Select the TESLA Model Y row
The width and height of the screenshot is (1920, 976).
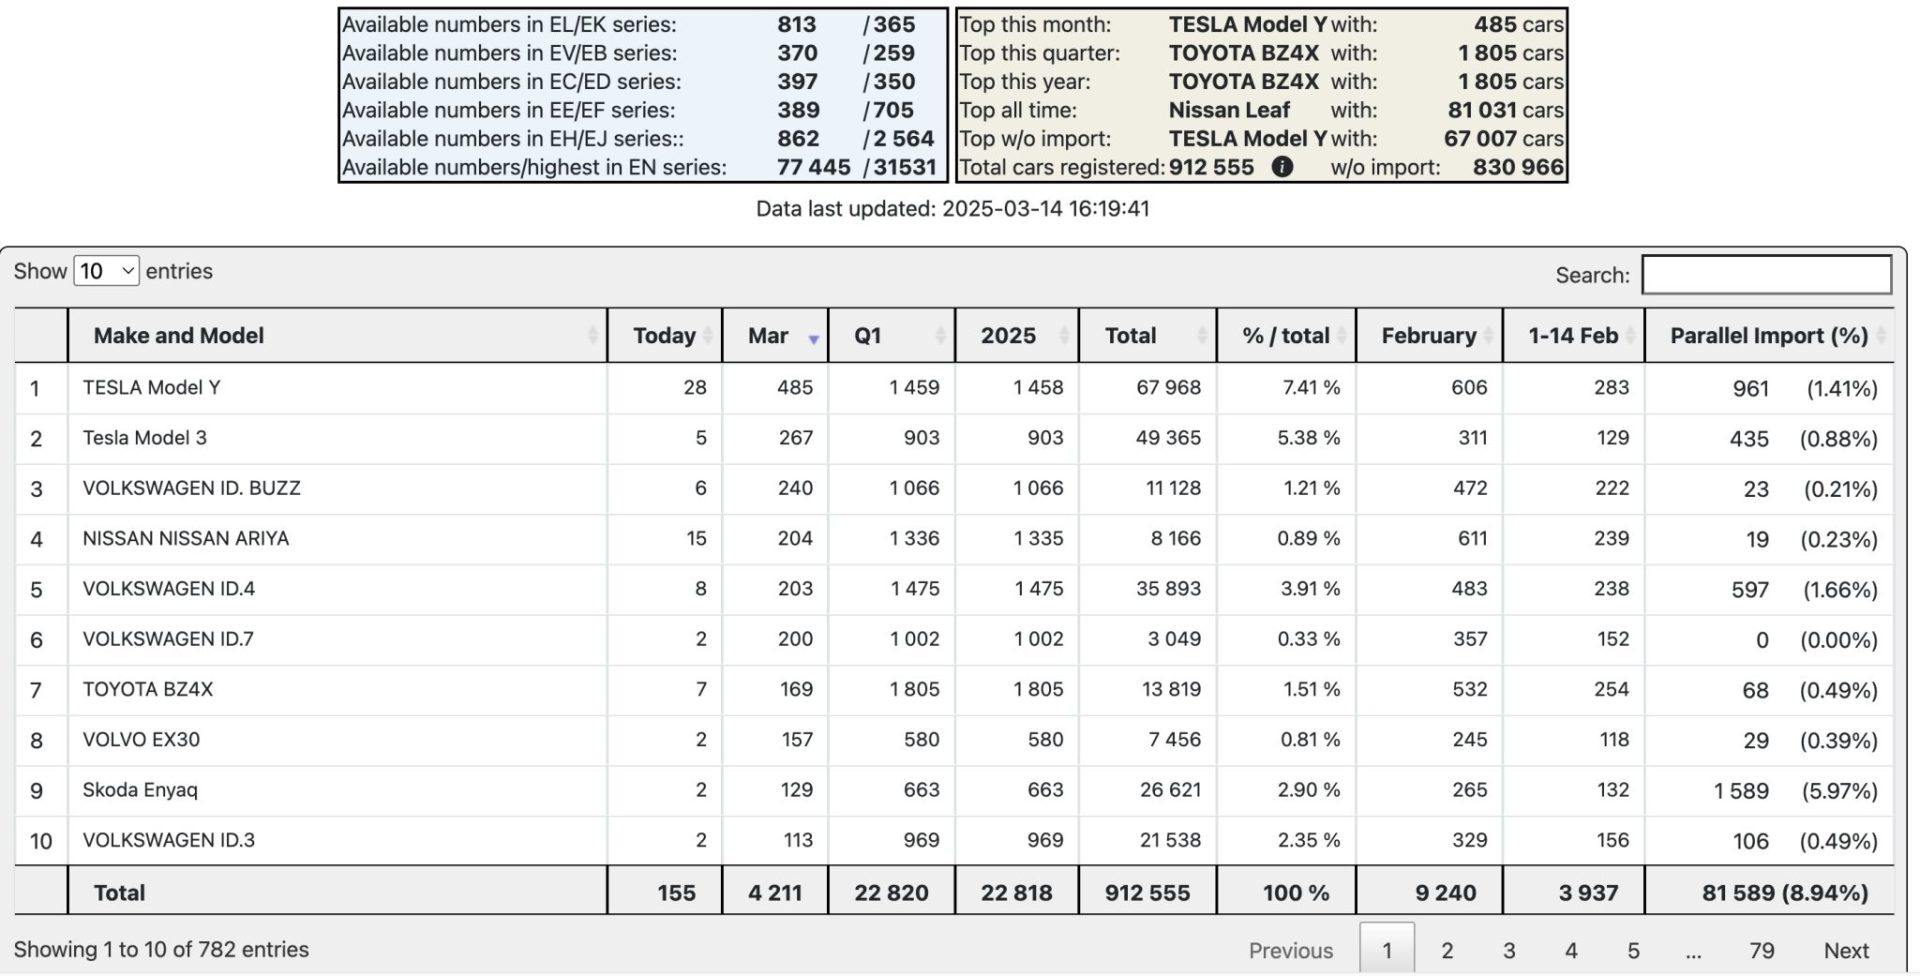click(151, 388)
